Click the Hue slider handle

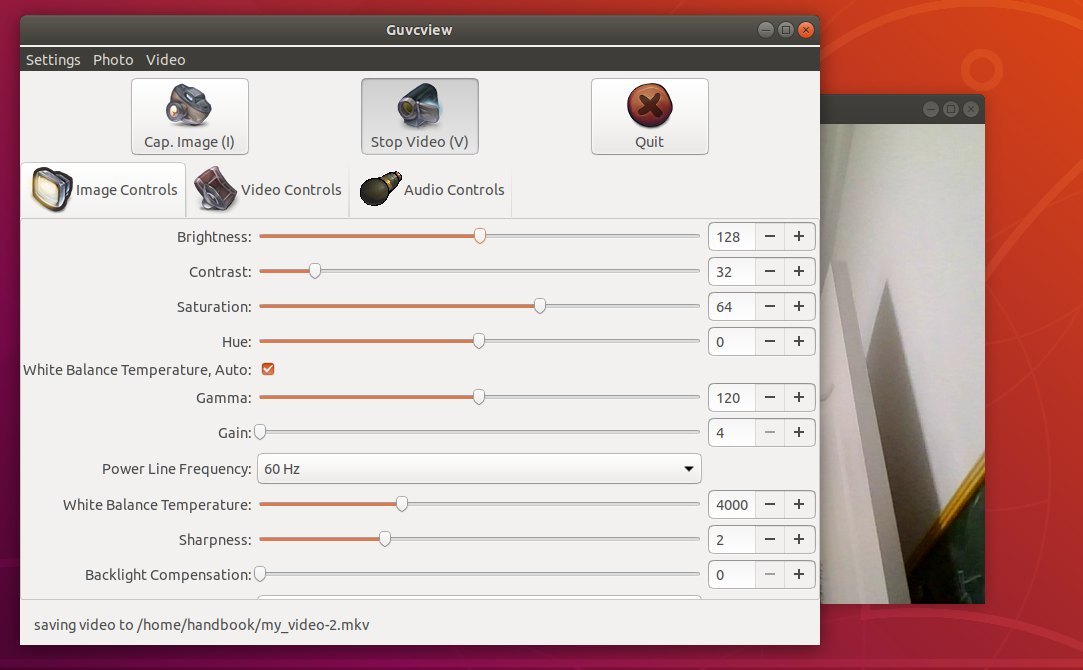point(479,341)
